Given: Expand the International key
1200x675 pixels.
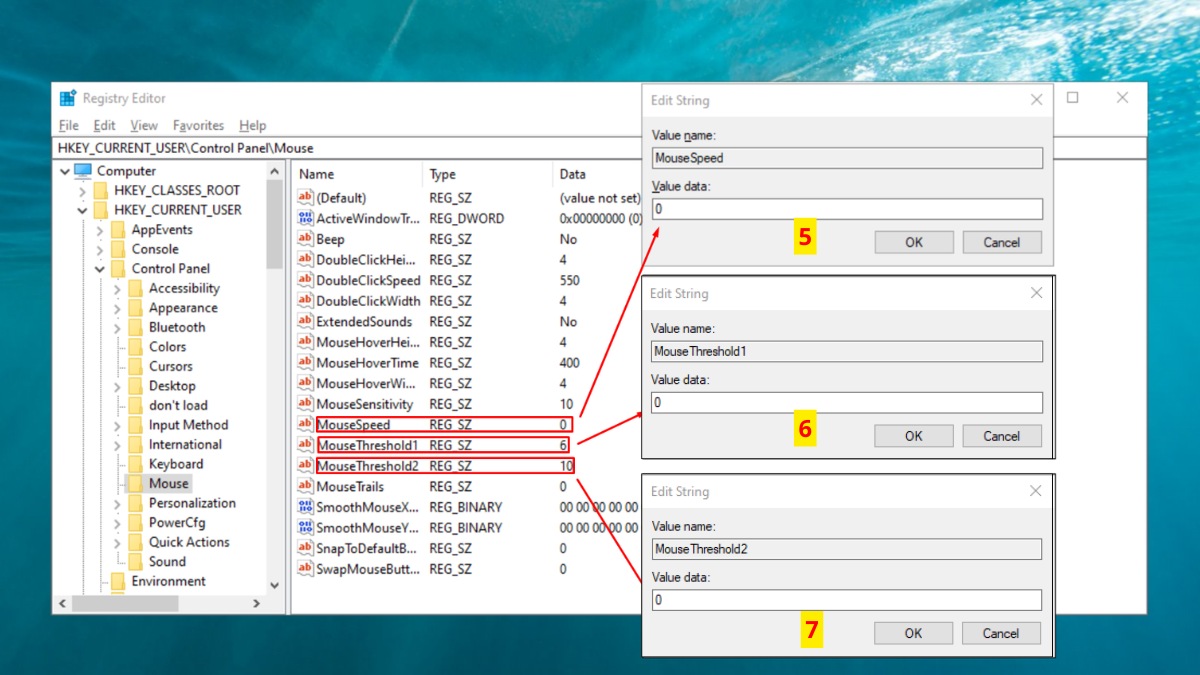Looking at the screenshot, I should pos(118,445).
